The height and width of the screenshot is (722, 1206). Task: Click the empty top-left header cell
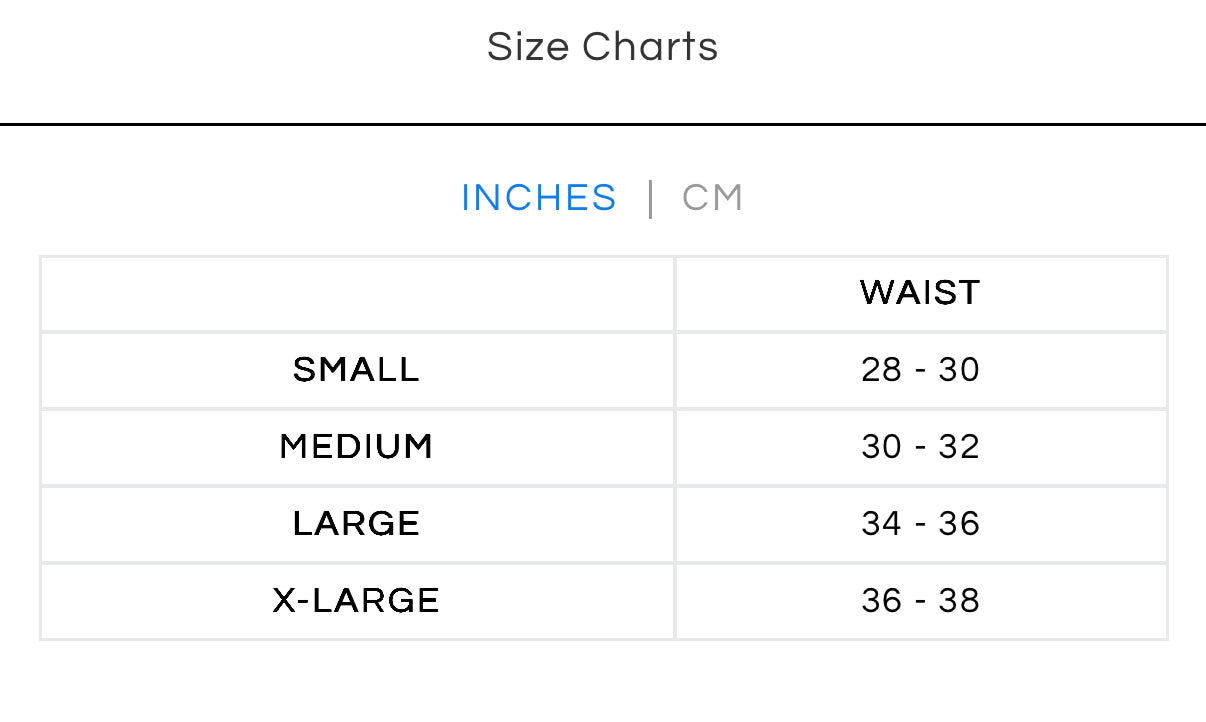357,293
